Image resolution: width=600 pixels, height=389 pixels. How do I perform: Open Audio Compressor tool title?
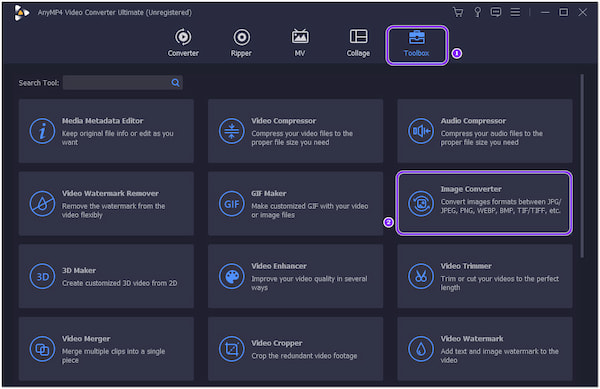click(x=473, y=121)
